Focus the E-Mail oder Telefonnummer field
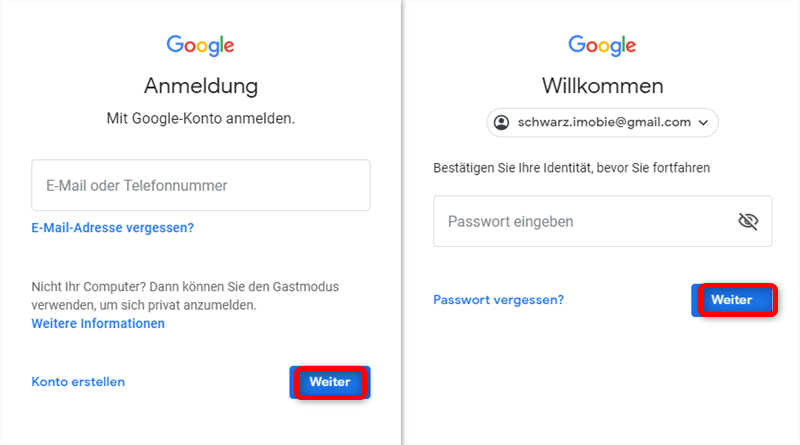This screenshot has width=800, height=445. [x=200, y=185]
